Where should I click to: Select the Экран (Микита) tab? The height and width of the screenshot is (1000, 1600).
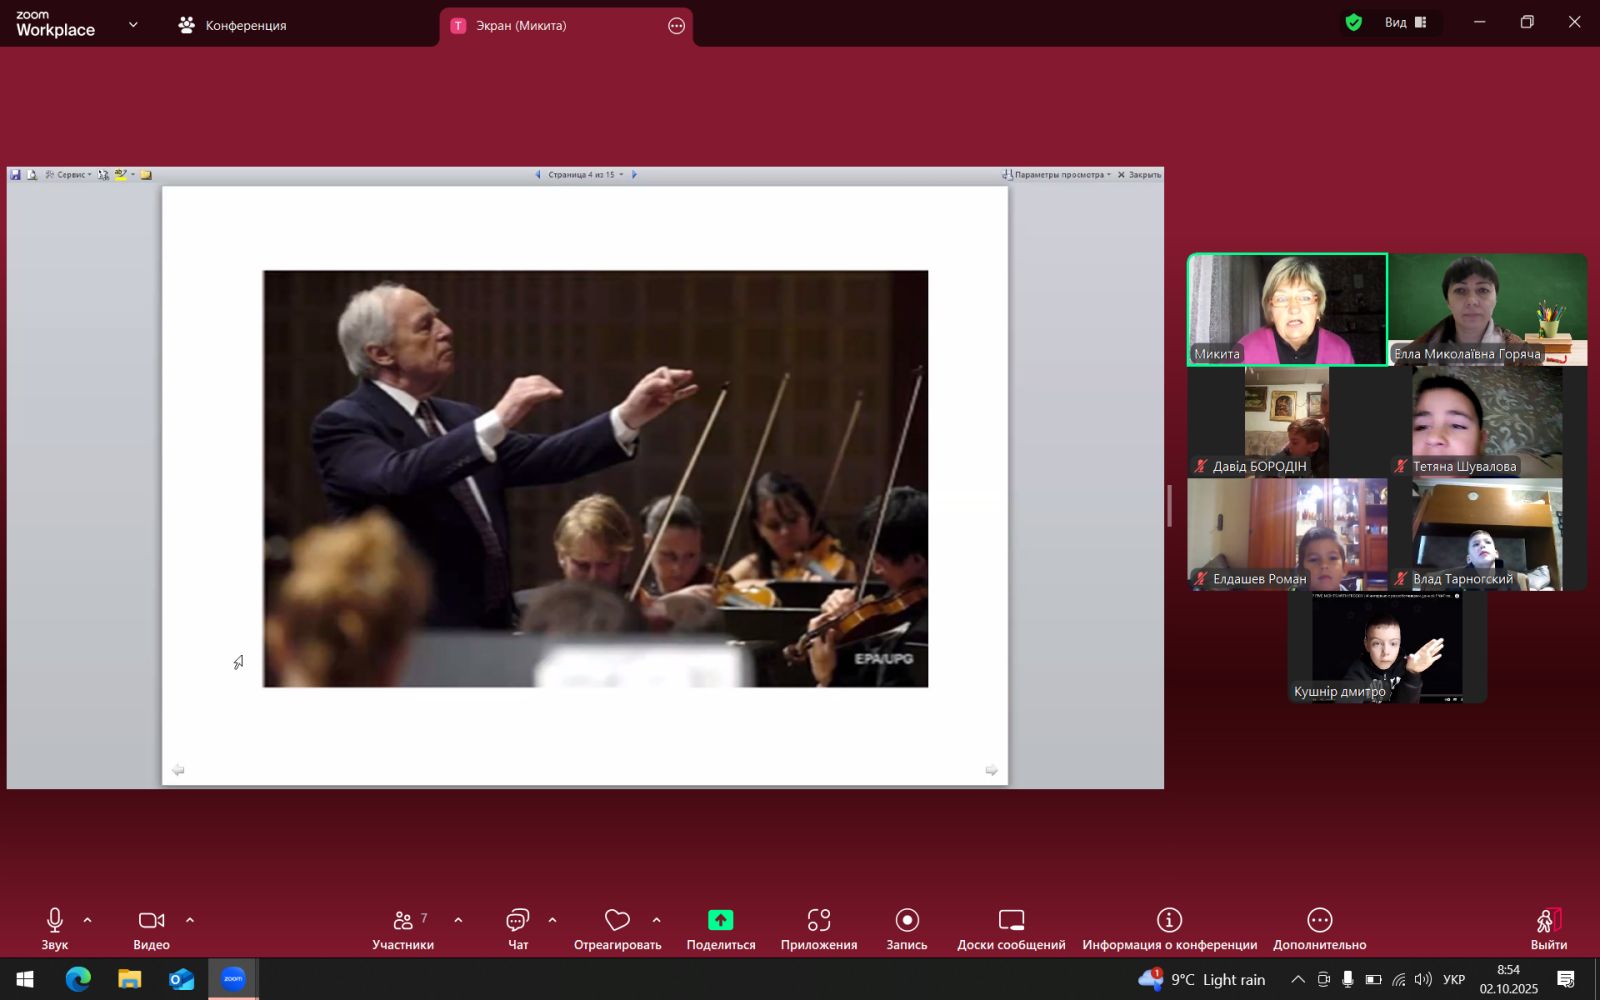(520, 26)
